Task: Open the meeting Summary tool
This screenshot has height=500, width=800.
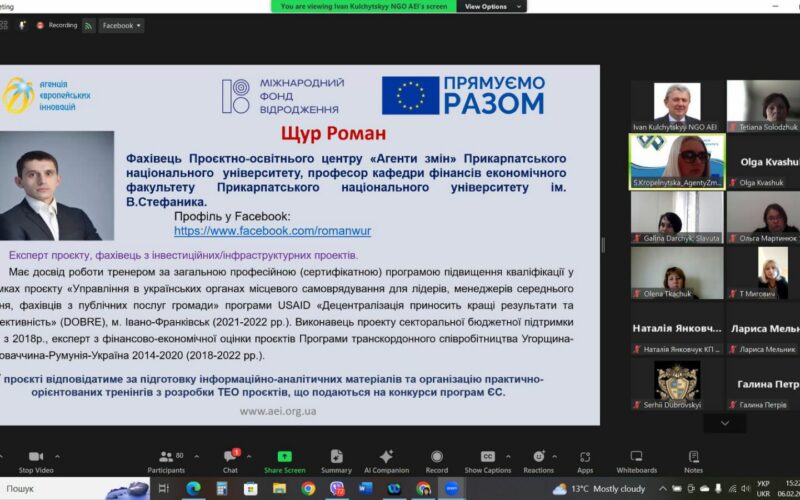Action: tap(336, 459)
